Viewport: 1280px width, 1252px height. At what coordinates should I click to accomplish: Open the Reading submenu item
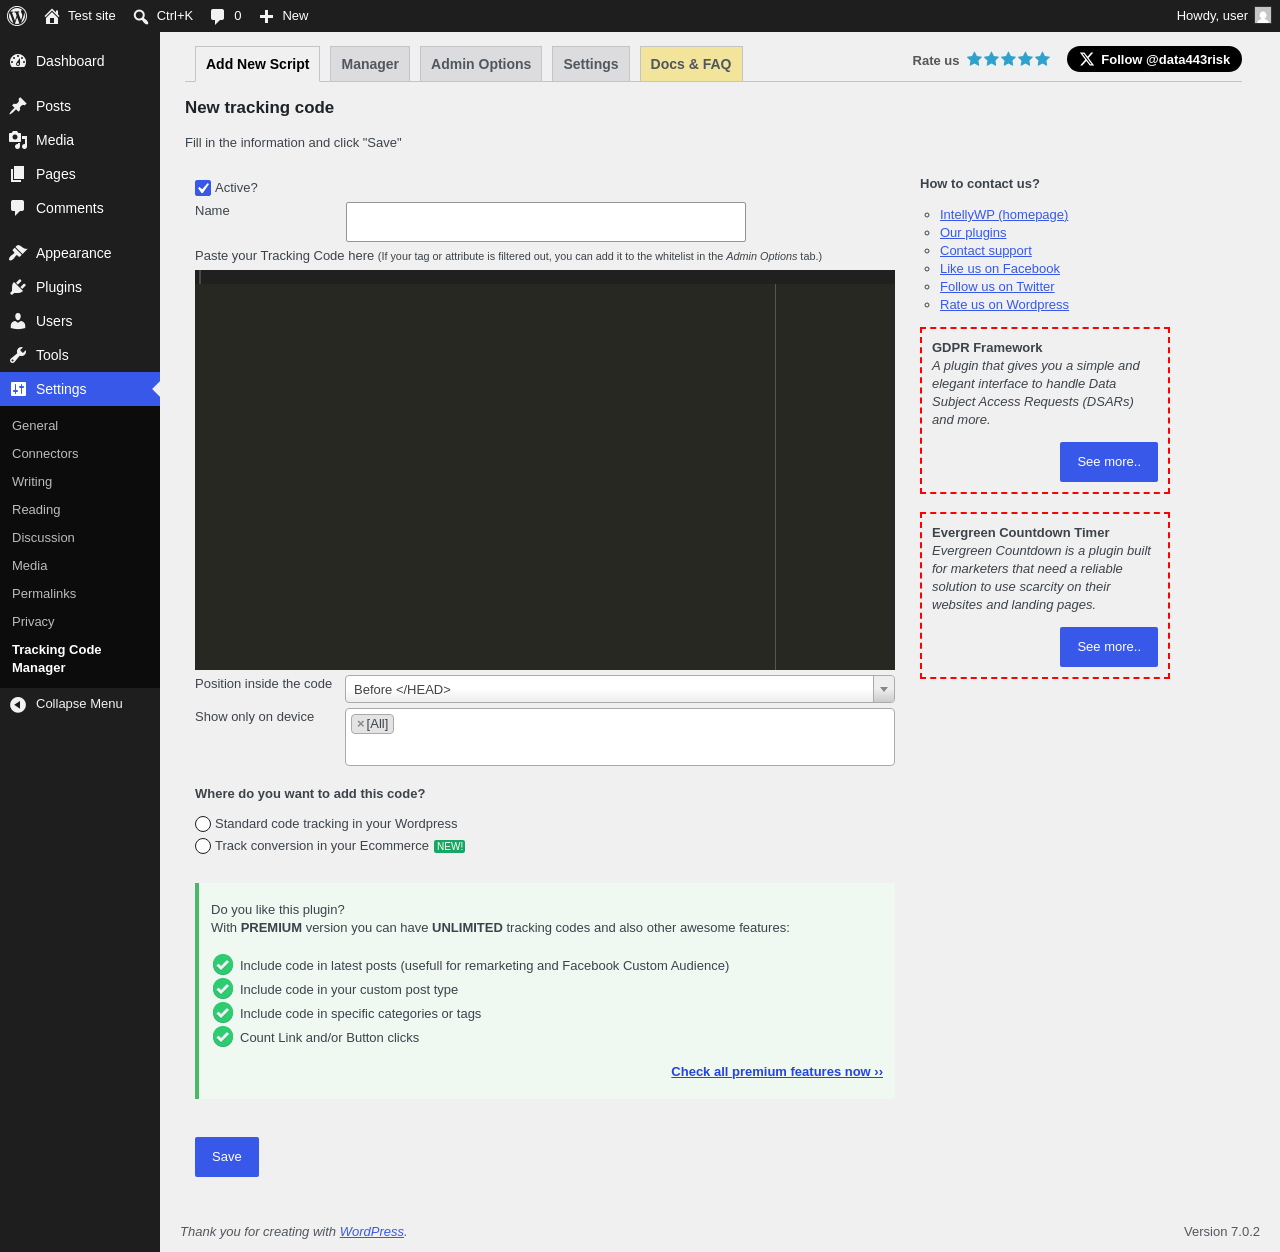[x=36, y=510]
